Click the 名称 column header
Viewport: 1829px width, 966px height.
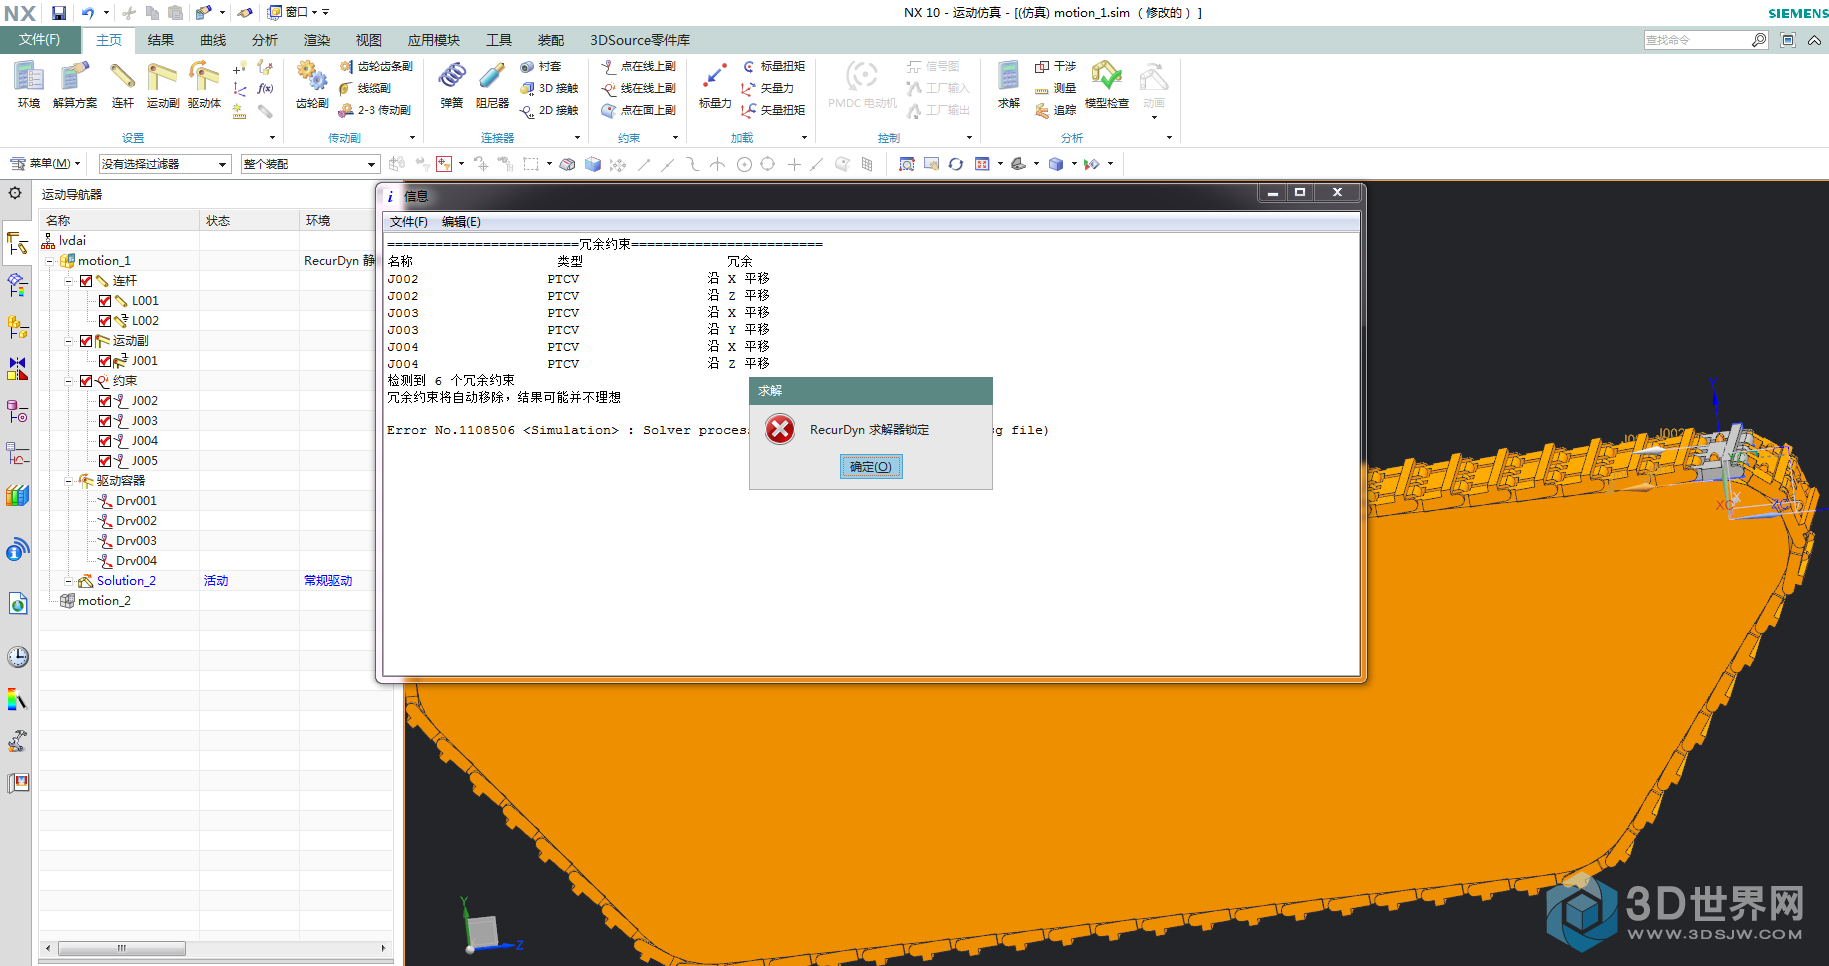[119, 220]
